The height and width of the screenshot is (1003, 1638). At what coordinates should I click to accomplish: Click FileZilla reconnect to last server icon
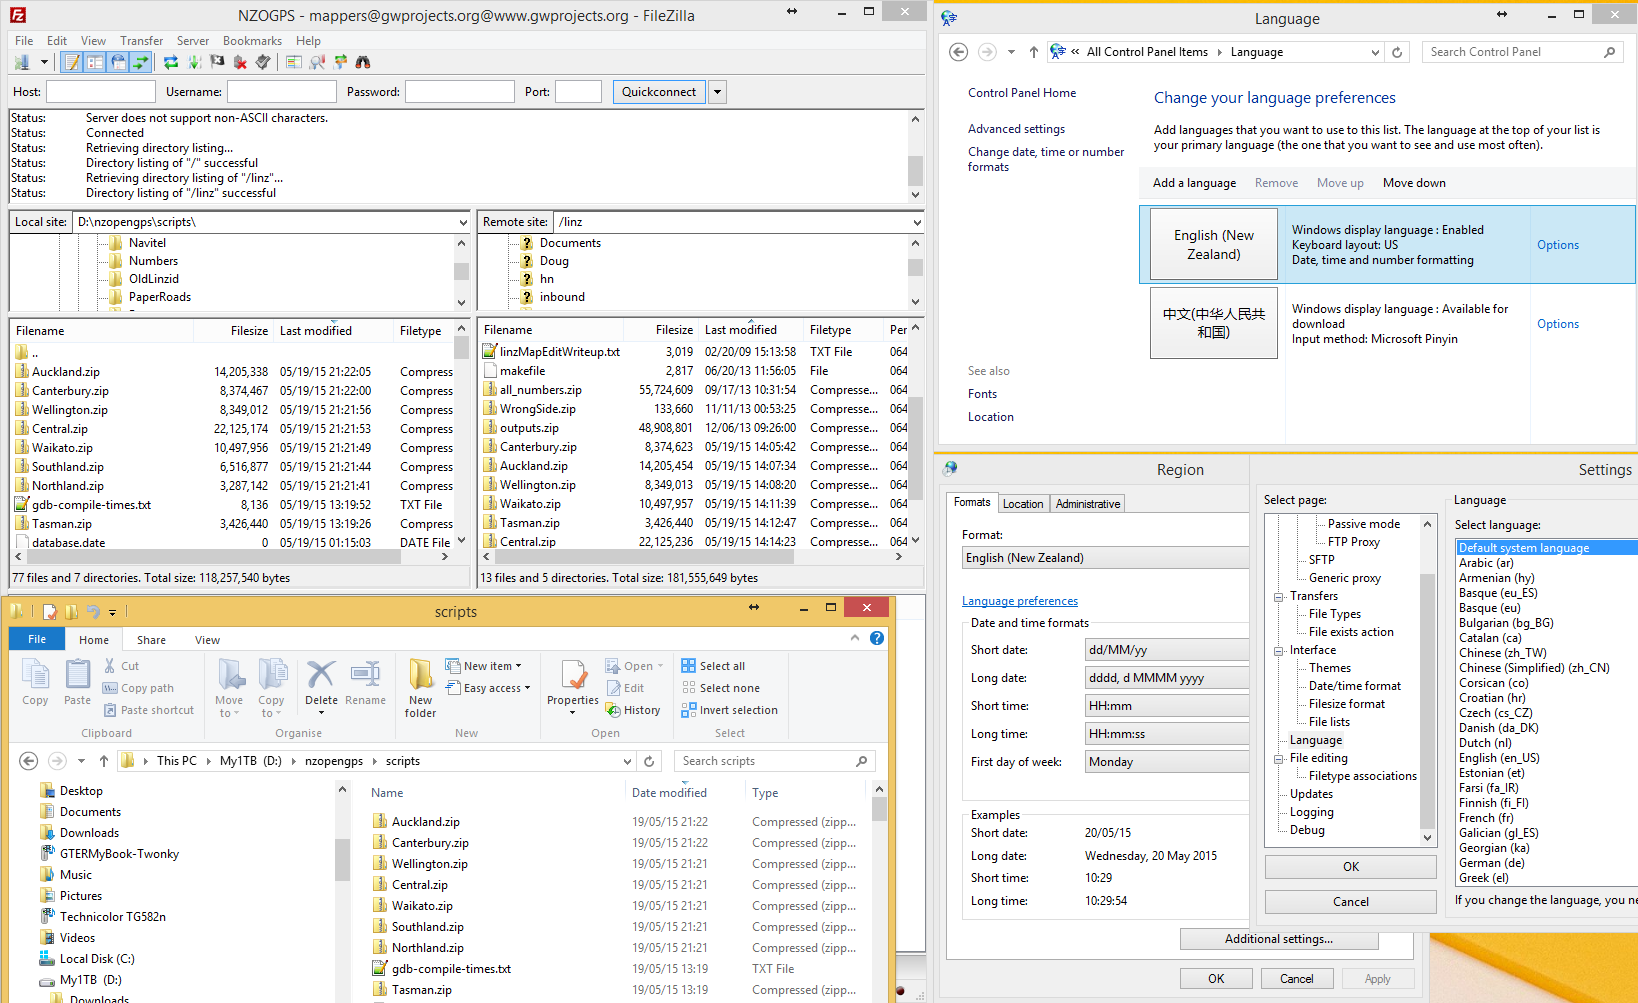(263, 62)
